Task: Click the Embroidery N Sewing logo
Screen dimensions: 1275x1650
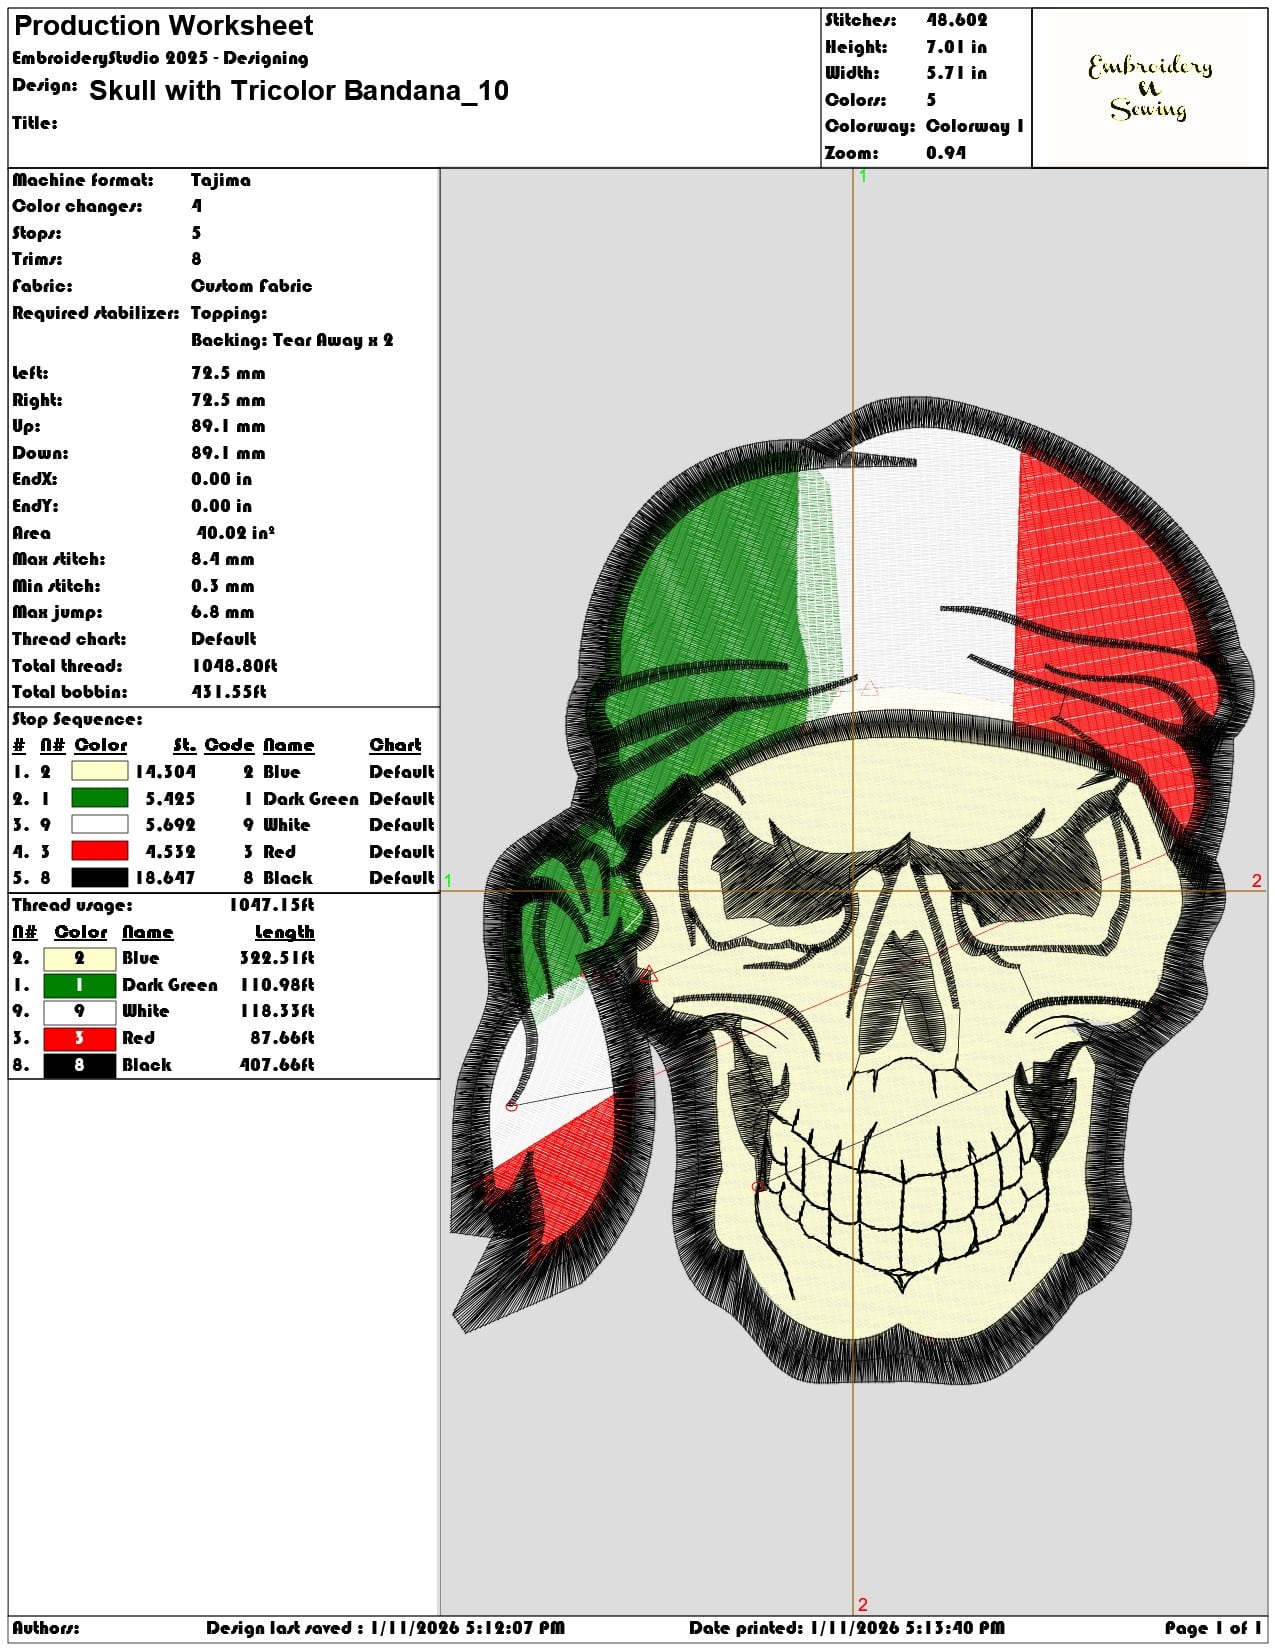Action: (x=1150, y=88)
